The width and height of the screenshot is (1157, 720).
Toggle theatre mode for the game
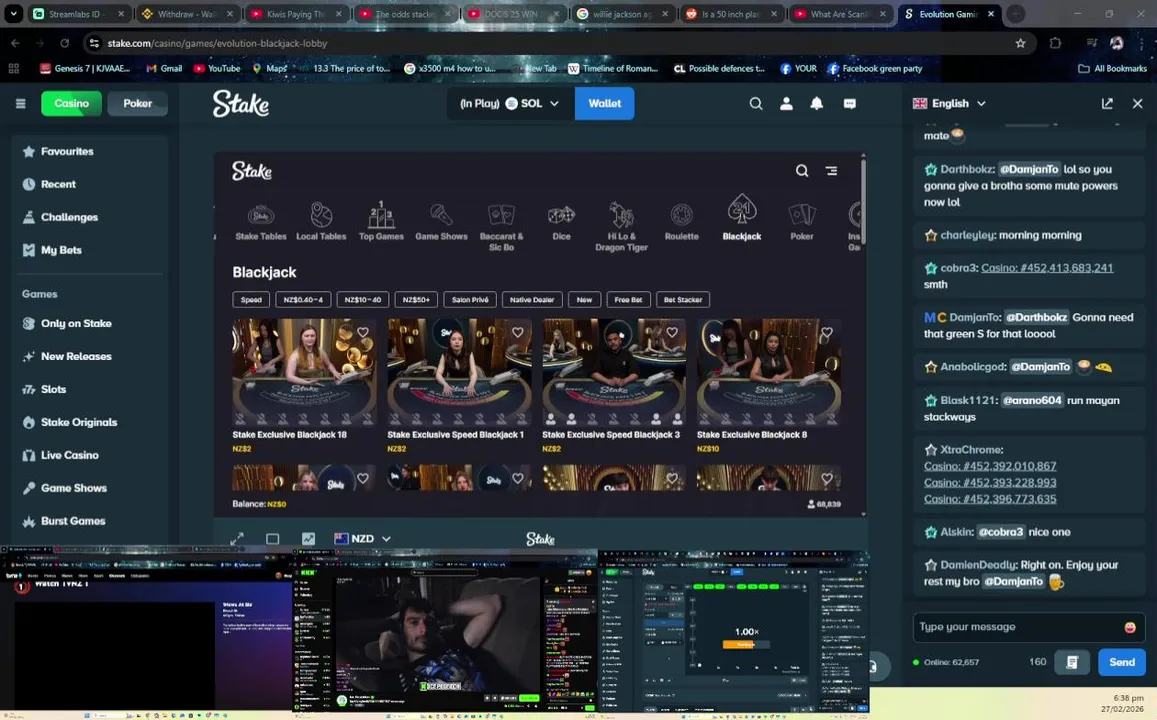pos(272,539)
